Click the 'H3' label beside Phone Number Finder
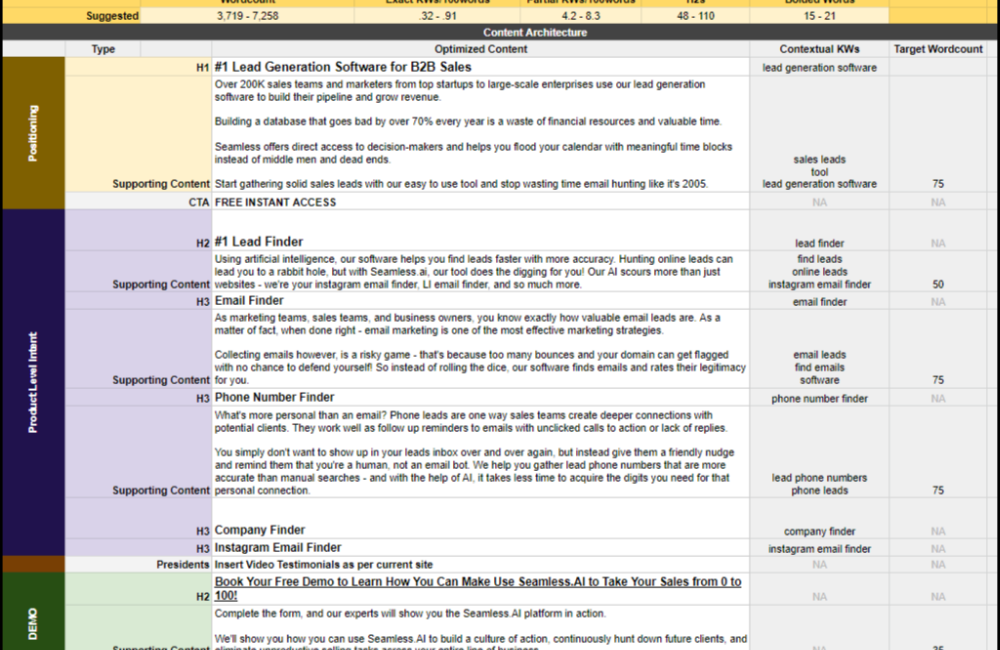This screenshot has width=1000, height=650. pos(203,399)
